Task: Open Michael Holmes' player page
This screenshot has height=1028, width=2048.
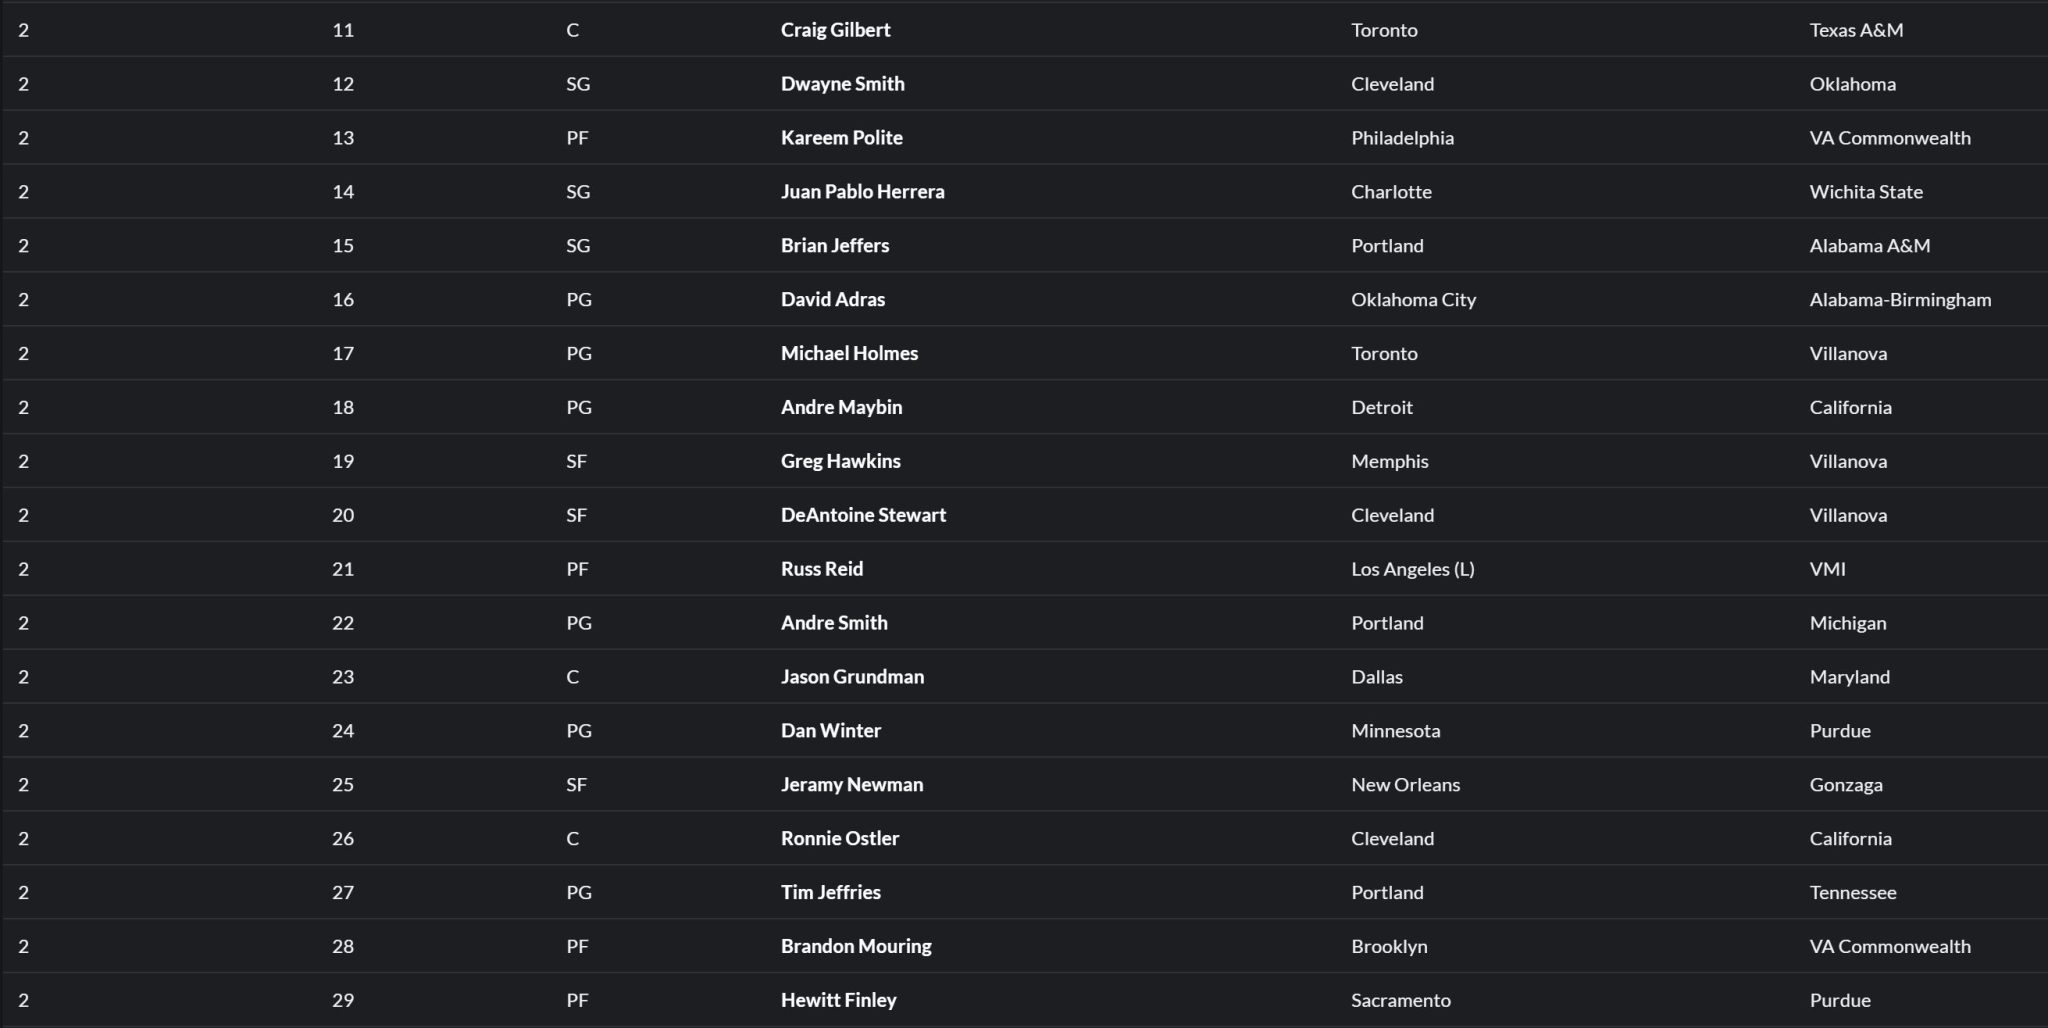Action: point(849,354)
